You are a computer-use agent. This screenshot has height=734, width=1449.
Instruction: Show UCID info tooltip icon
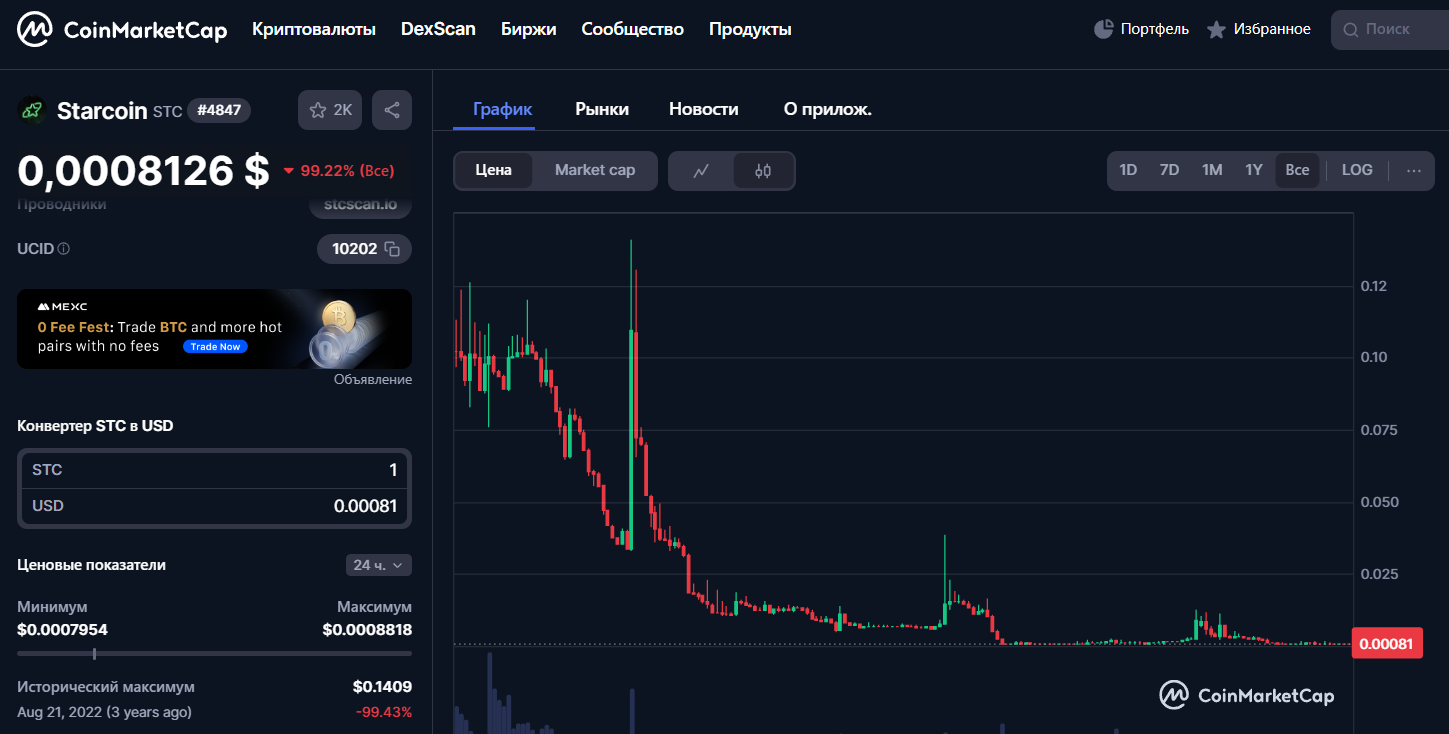tap(64, 249)
